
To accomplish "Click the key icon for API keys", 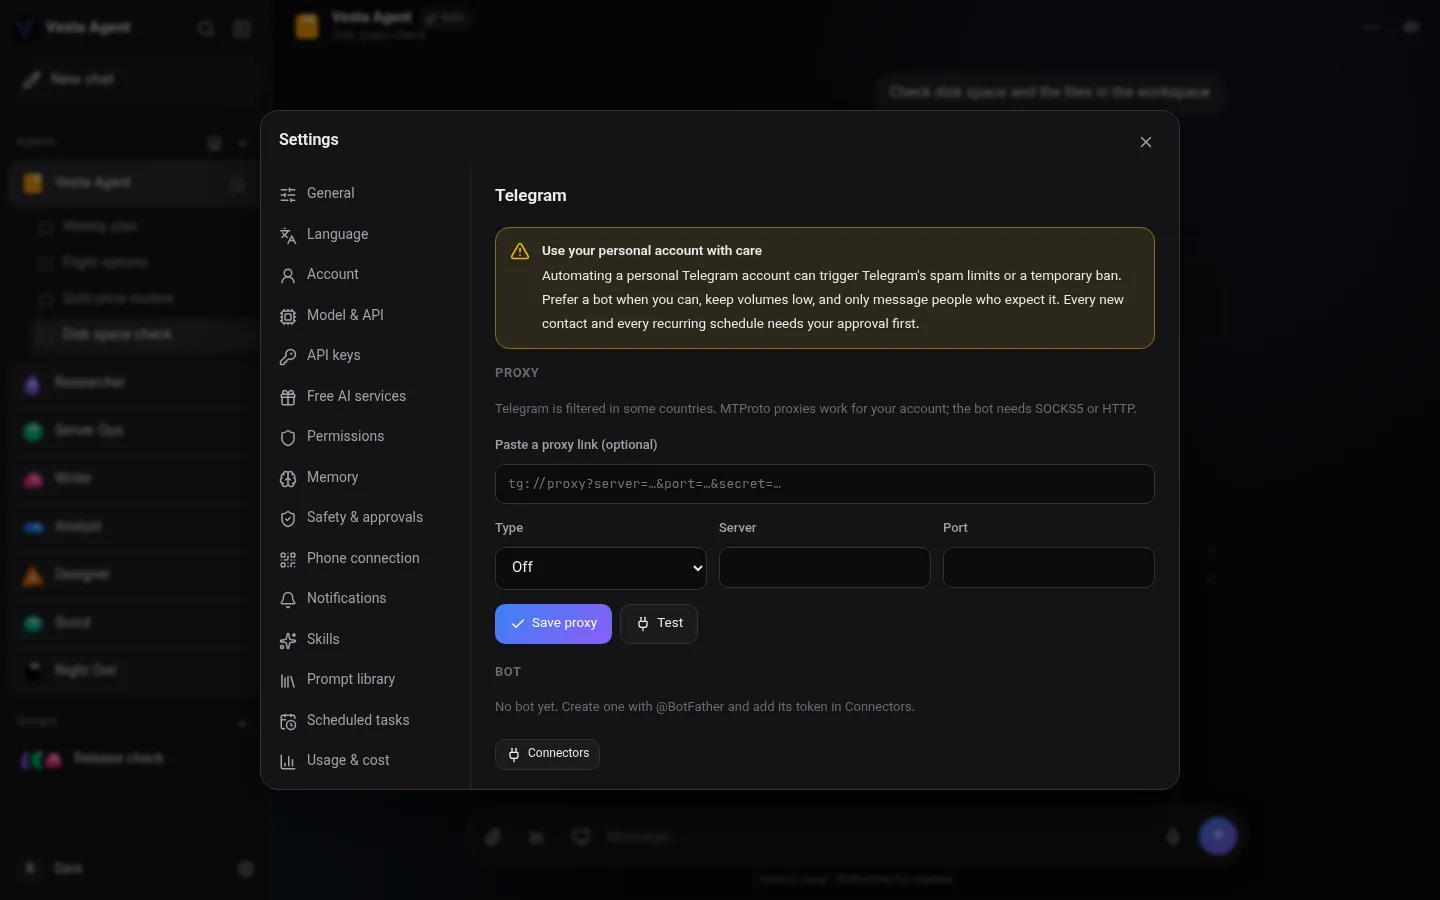I will click(x=288, y=356).
